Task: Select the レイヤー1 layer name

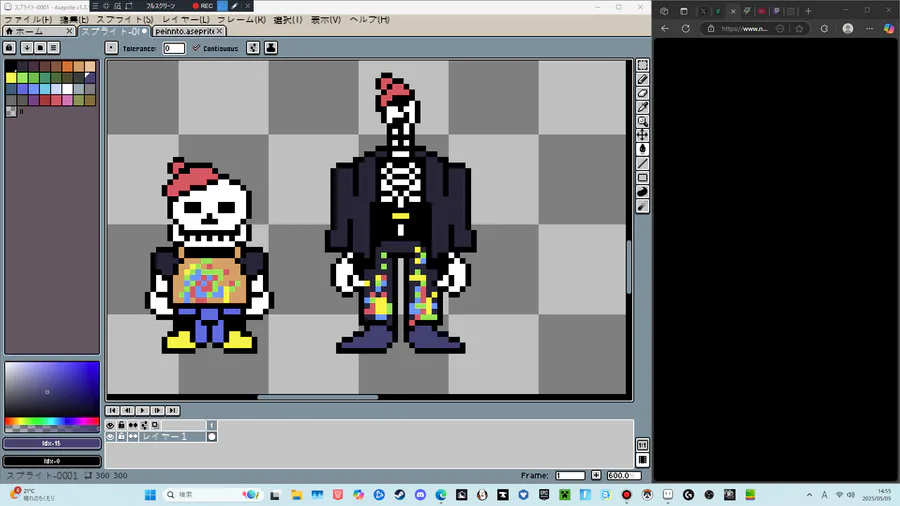Action: tap(172, 437)
